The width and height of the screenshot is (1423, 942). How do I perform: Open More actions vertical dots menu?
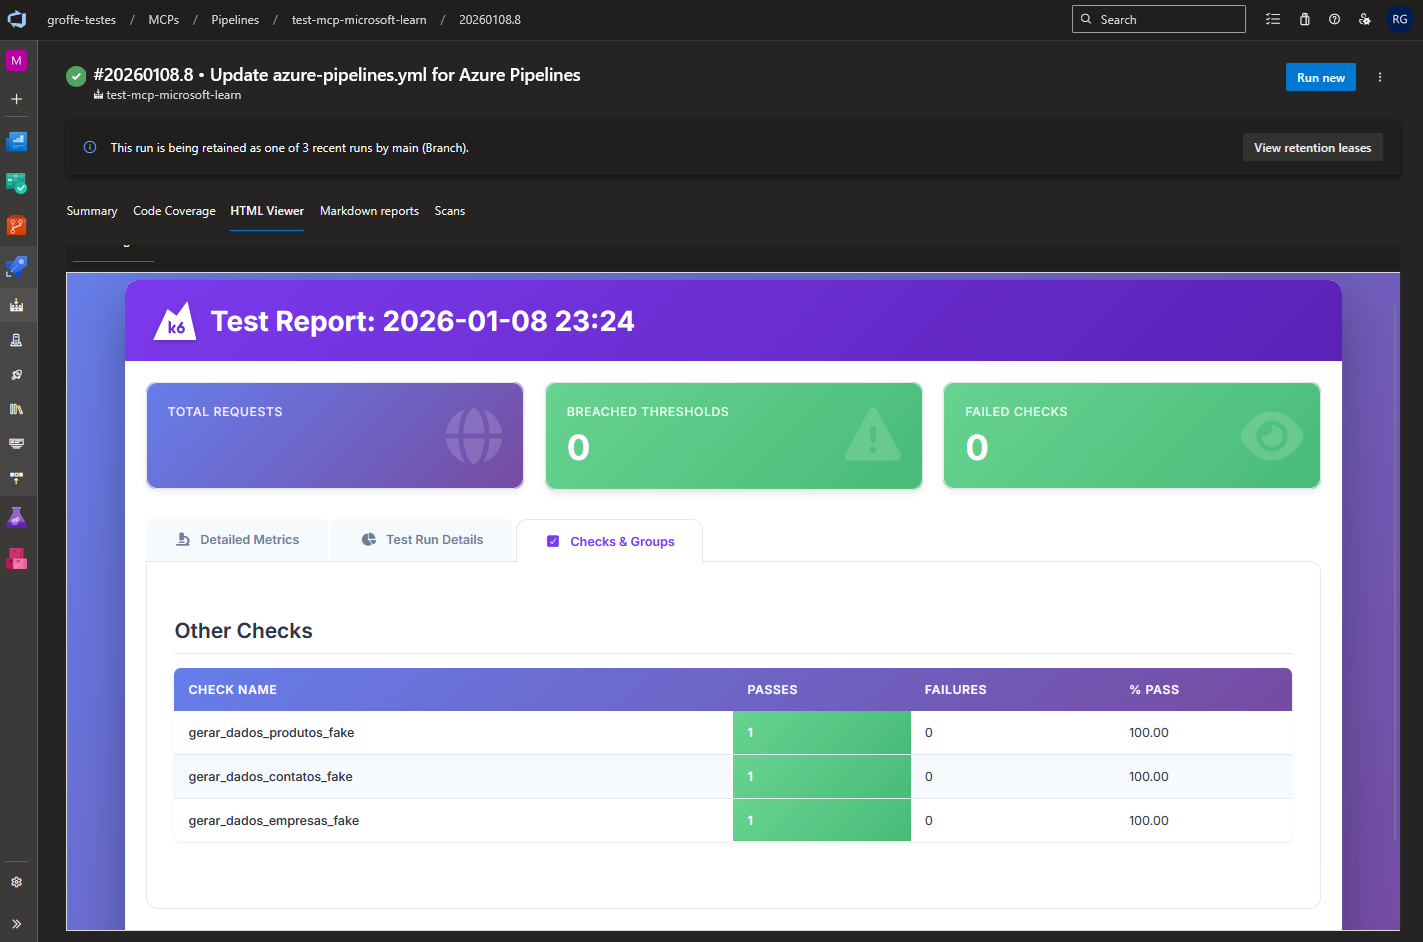pos(1380,78)
